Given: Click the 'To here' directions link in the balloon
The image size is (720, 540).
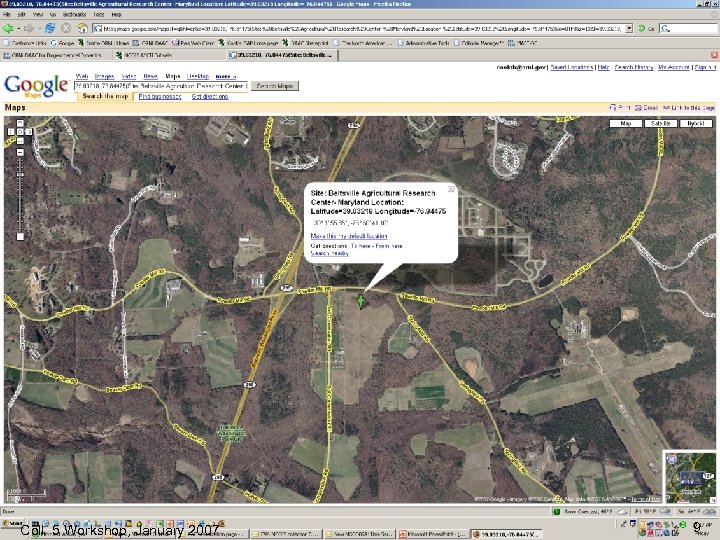Looking at the screenshot, I should pyautogui.click(x=360, y=246).
